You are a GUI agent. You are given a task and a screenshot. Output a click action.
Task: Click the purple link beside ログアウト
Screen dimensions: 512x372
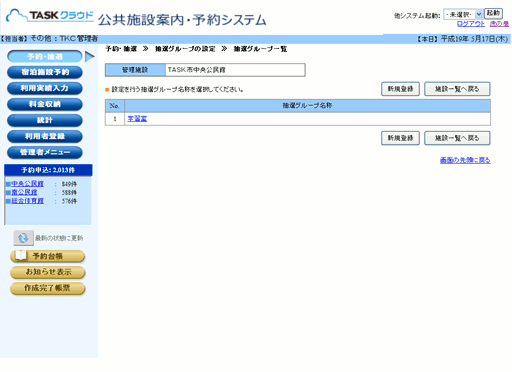coord(499,24)
